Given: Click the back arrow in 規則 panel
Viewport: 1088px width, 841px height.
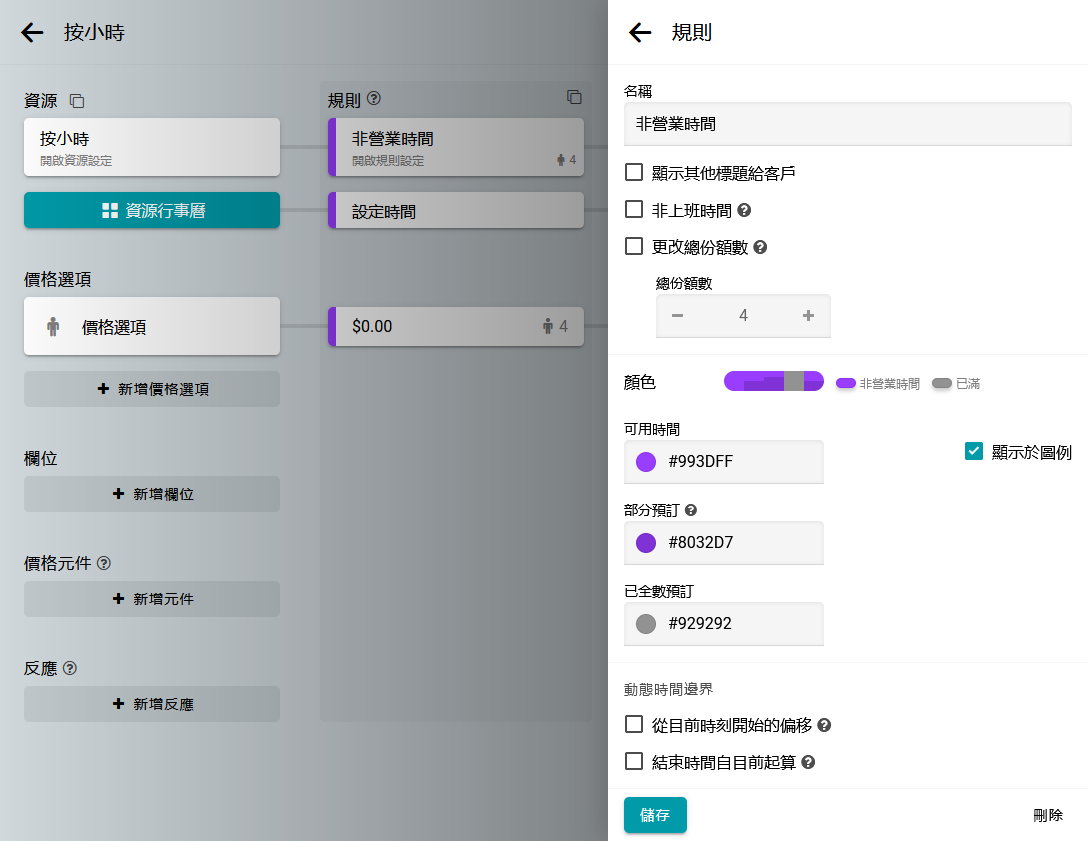Looking at the screenshot, I should (640, 33).
